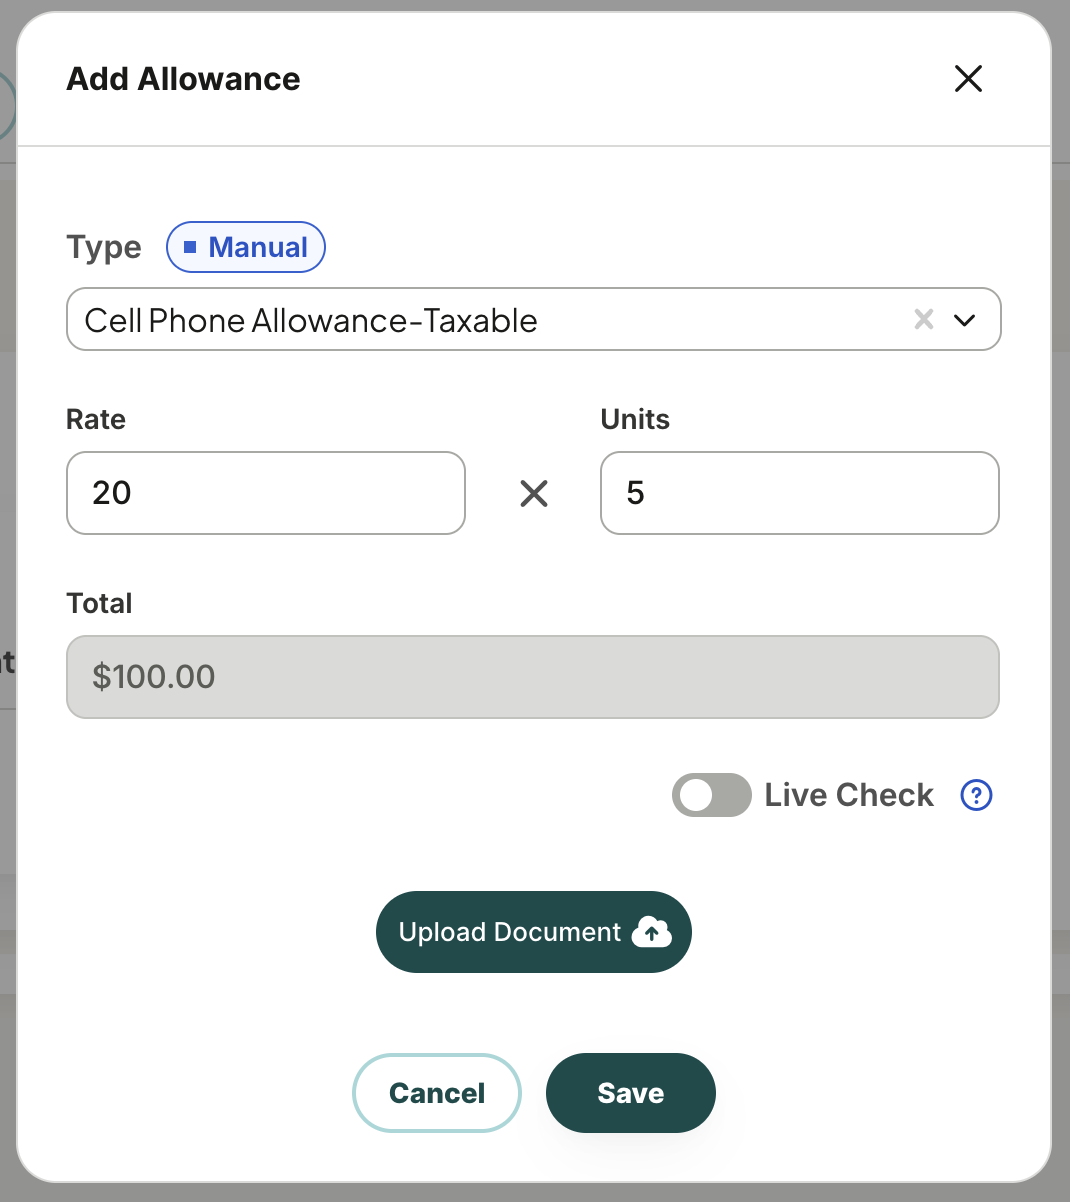Click the Manual type badge
This screenshot has width=1070, height=1202.
[246, 247]
